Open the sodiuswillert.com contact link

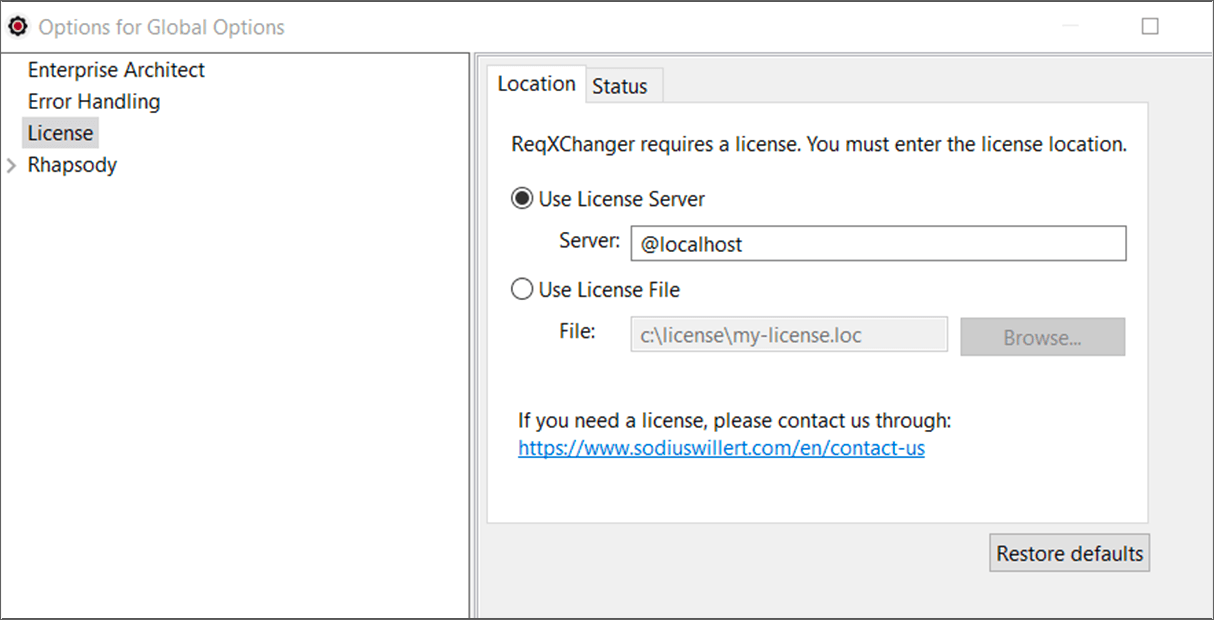[x=720, y=448]
